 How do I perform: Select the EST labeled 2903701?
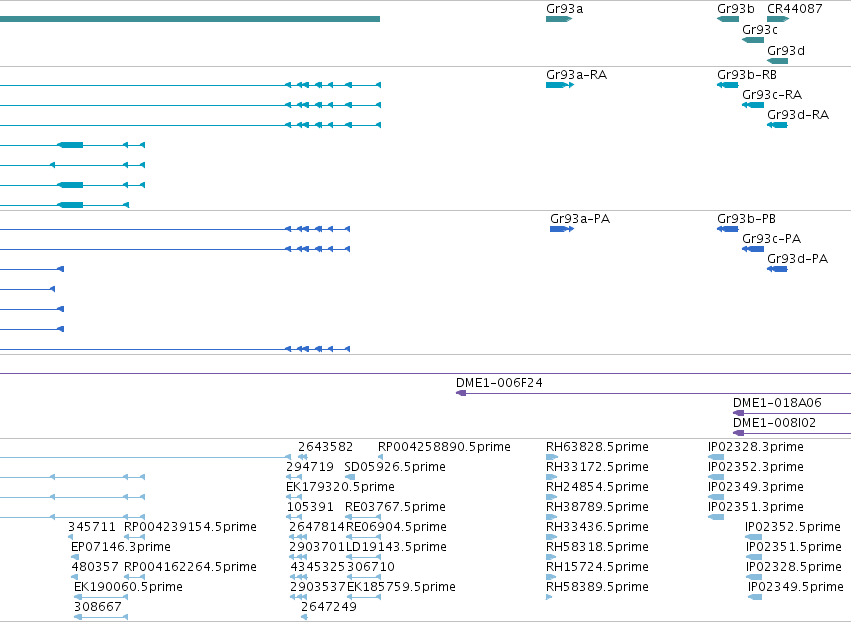317,547
